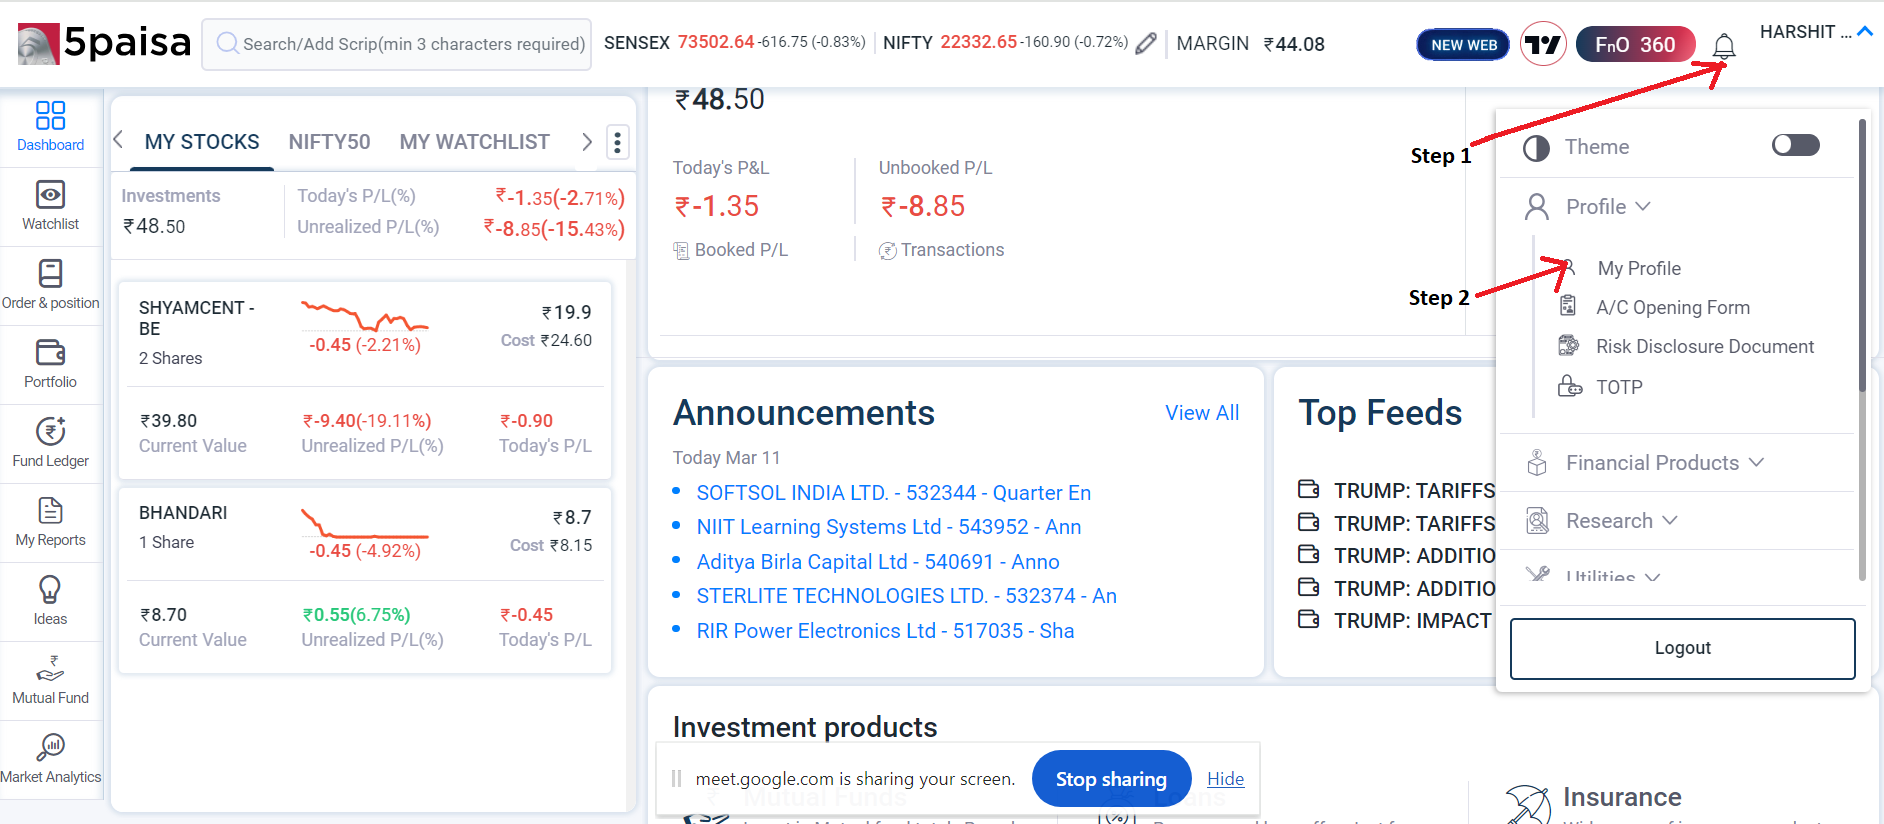
Task: Click the Search/Add Scrip input field
Action: click(397, 44)
